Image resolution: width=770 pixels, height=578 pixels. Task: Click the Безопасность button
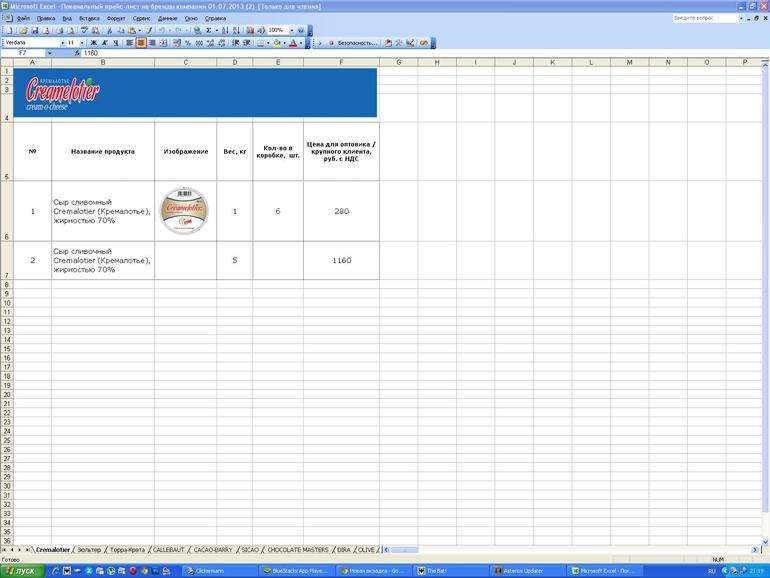point(356,43)
